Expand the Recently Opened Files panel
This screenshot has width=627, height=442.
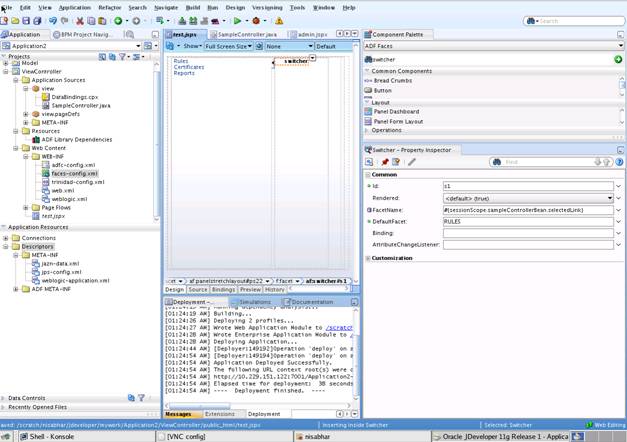click(x=3, y=407)
